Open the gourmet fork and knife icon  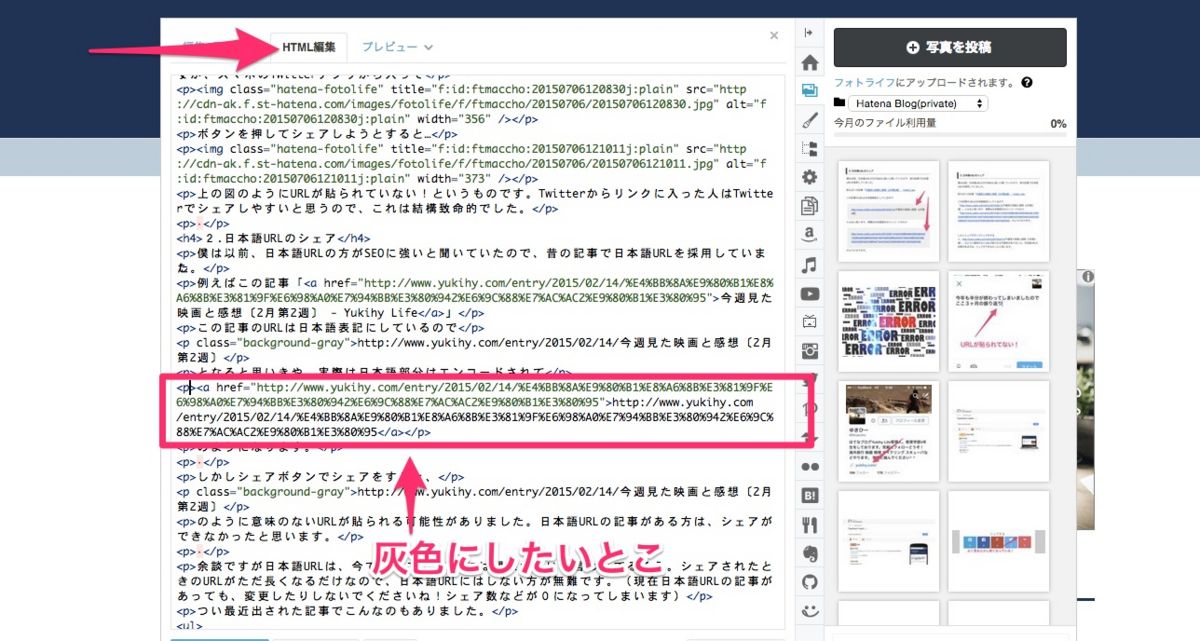pos(810,523)
